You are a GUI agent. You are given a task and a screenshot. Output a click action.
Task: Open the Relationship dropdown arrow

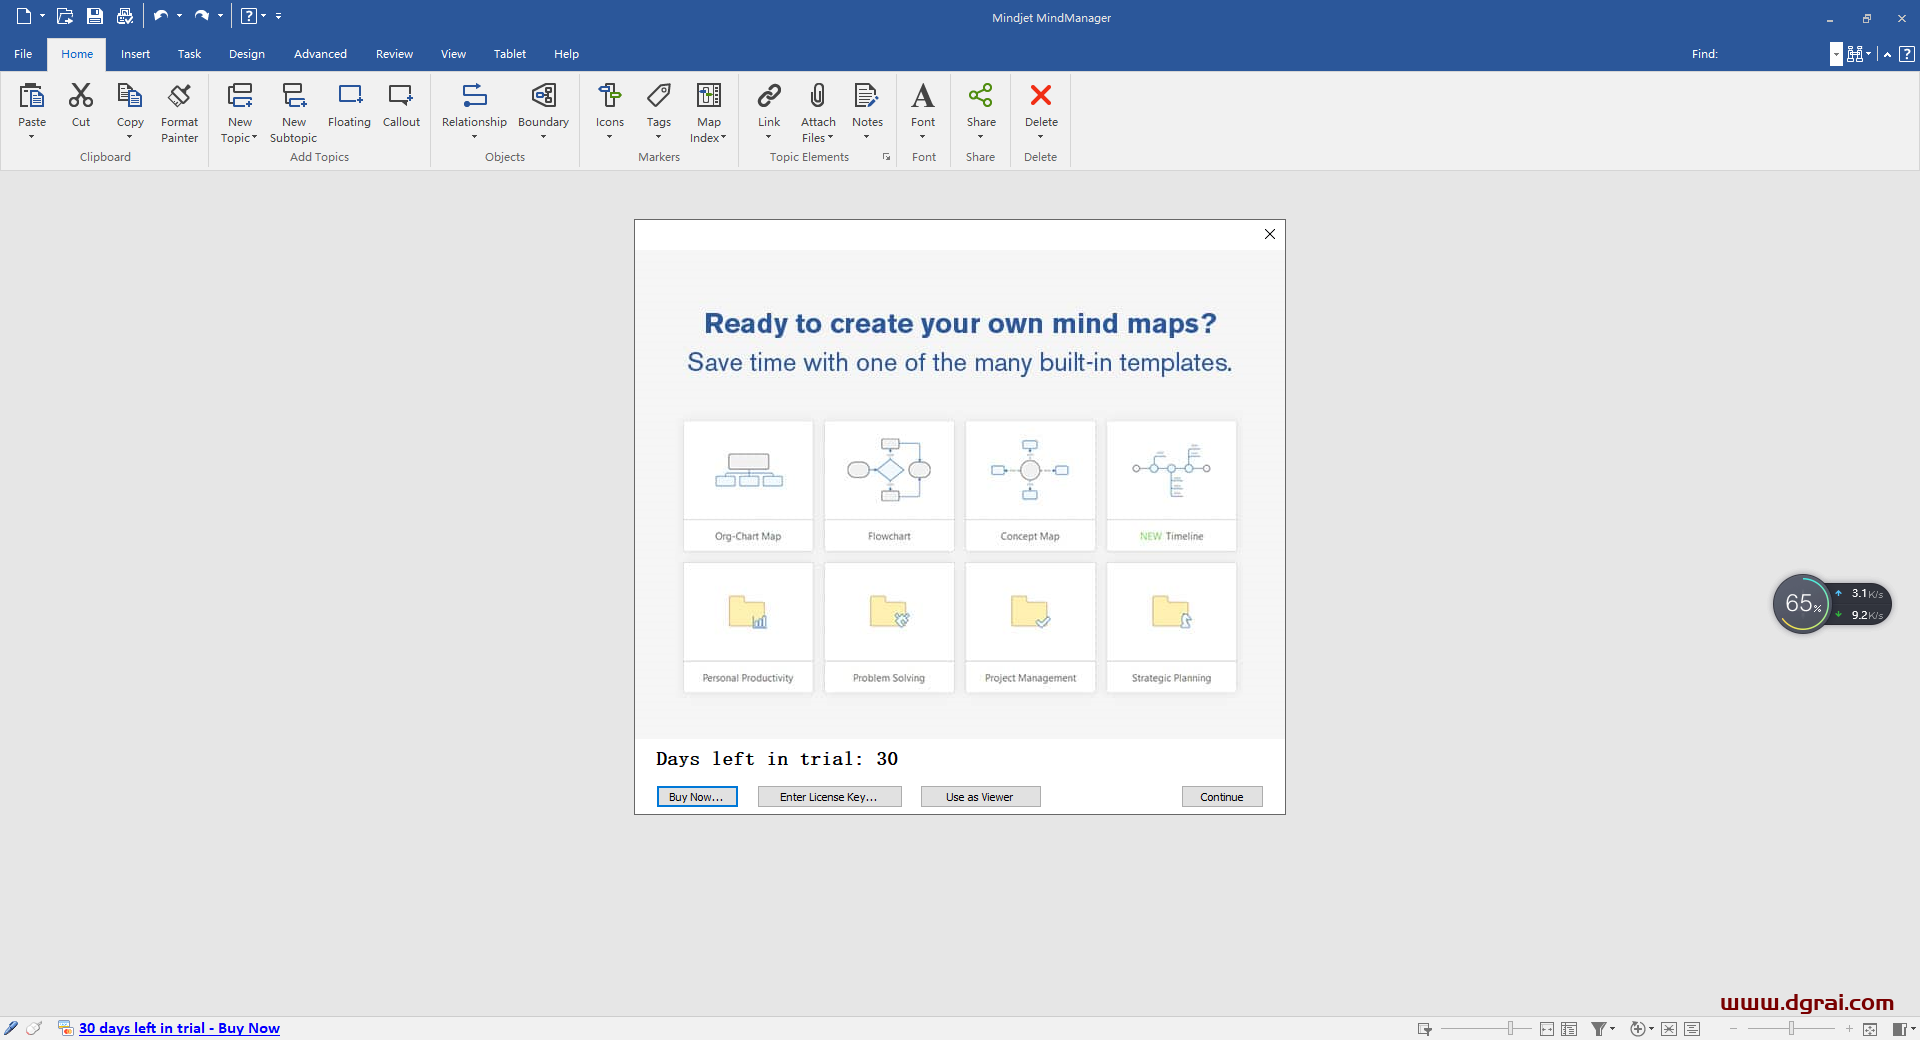pyautogui.click(x=474, y=137)
